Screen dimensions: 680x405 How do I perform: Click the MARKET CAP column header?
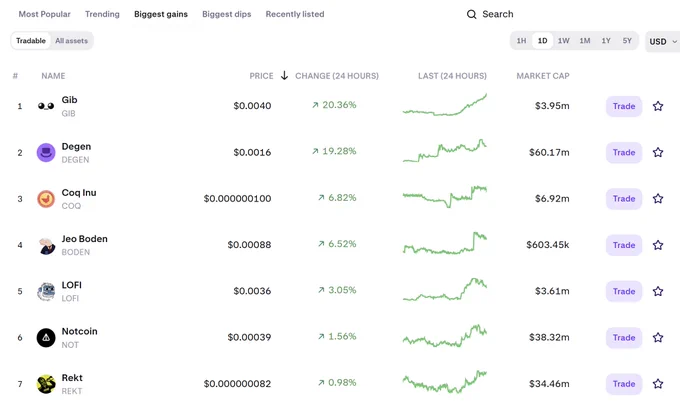[x=543, y=76]
